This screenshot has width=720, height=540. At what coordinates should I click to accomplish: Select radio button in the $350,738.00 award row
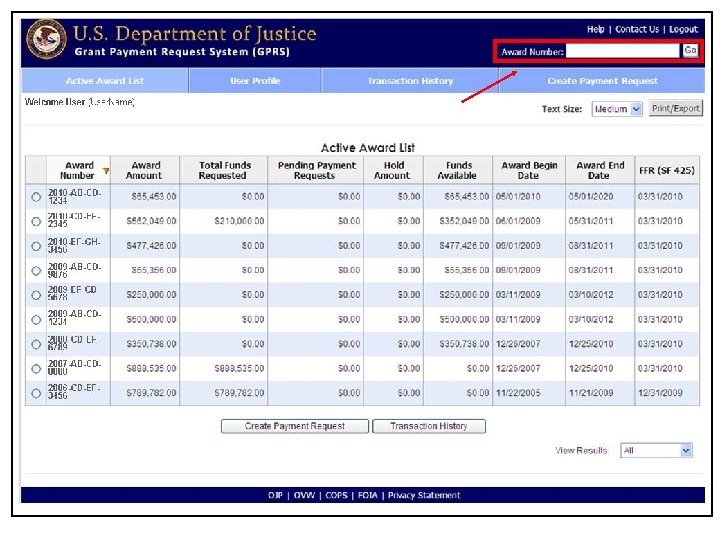tap(36, 344)
